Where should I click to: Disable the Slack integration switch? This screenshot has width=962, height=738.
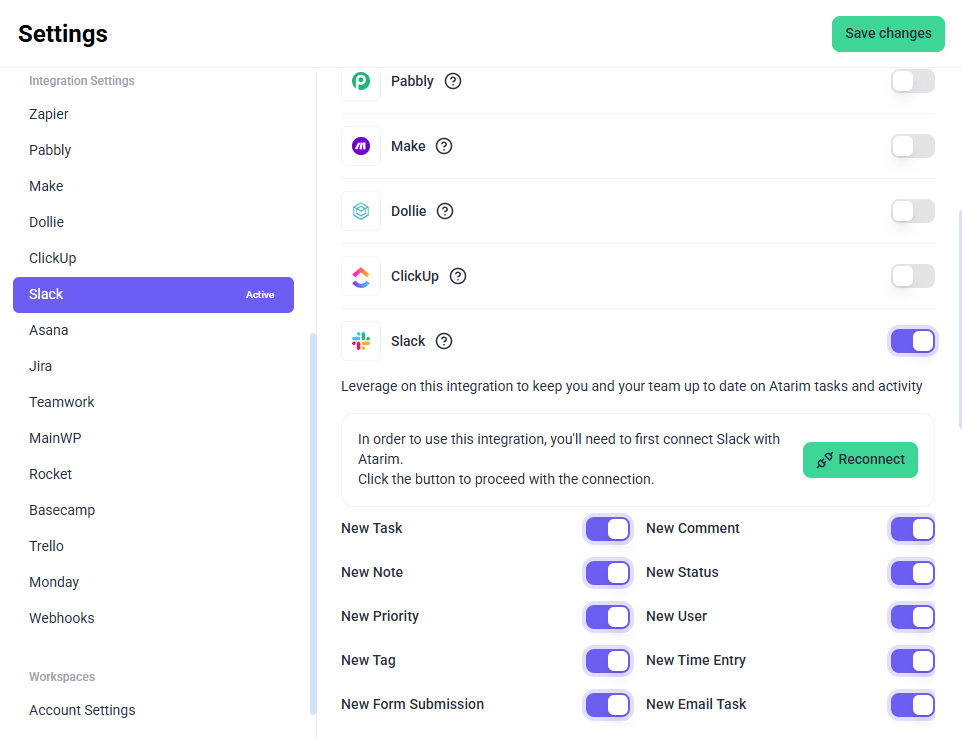click(912, 341)
